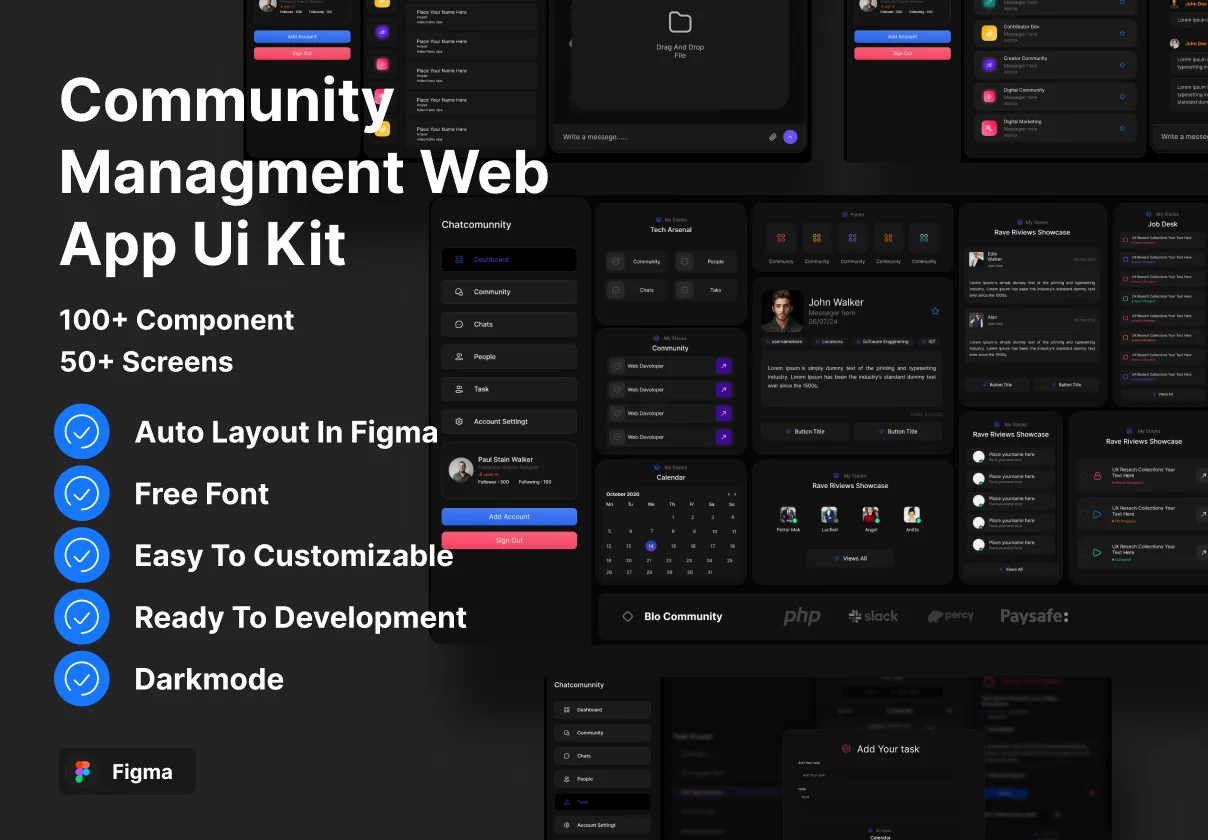The height and width of the screenshot is (840, 1208).
Task: Select Task in sidebar where Task is highlighted
Action: coord(602,802)
